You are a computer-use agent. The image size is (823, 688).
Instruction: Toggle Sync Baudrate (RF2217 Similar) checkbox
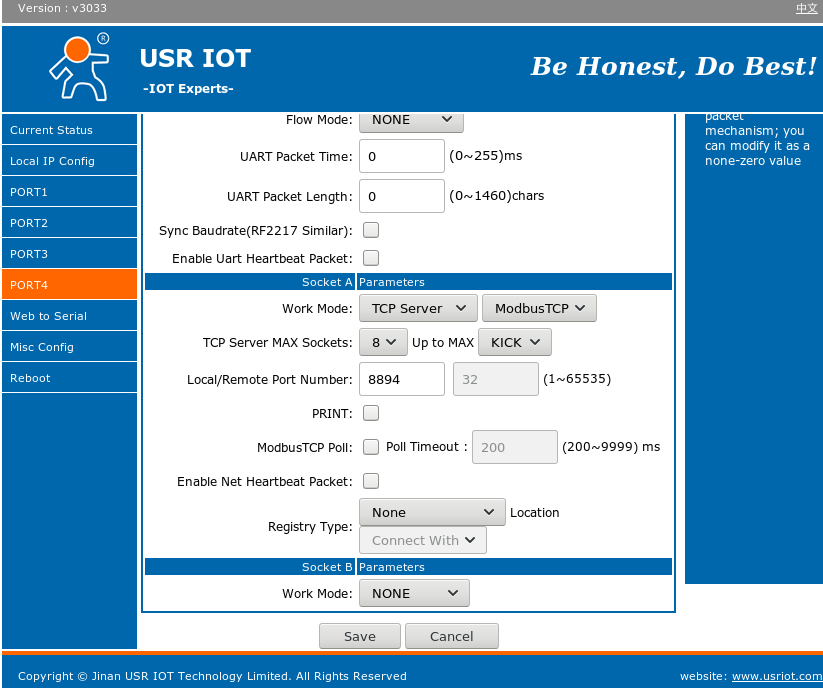coord(371,230)
